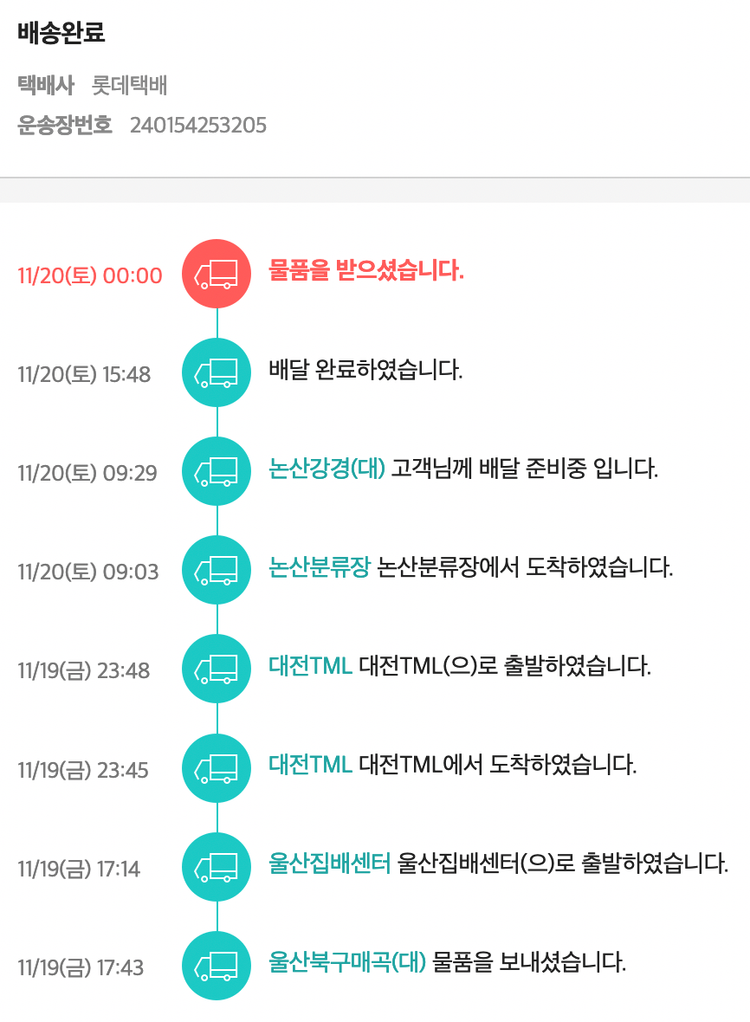Open the 울산북구매곡(대) branch link
750x1022 pixels.
click(x=347, y=962)
